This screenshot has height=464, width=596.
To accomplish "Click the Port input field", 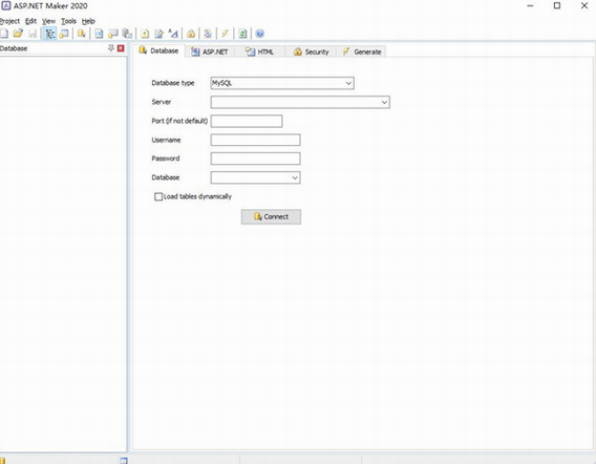I will pyautogui.click(x=247, y=121).
